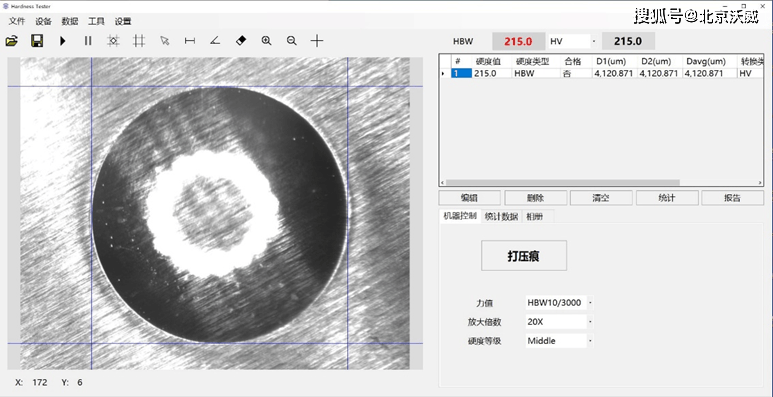Click the D2(um) 4,120.871 cell

click(x=659, y=73)
